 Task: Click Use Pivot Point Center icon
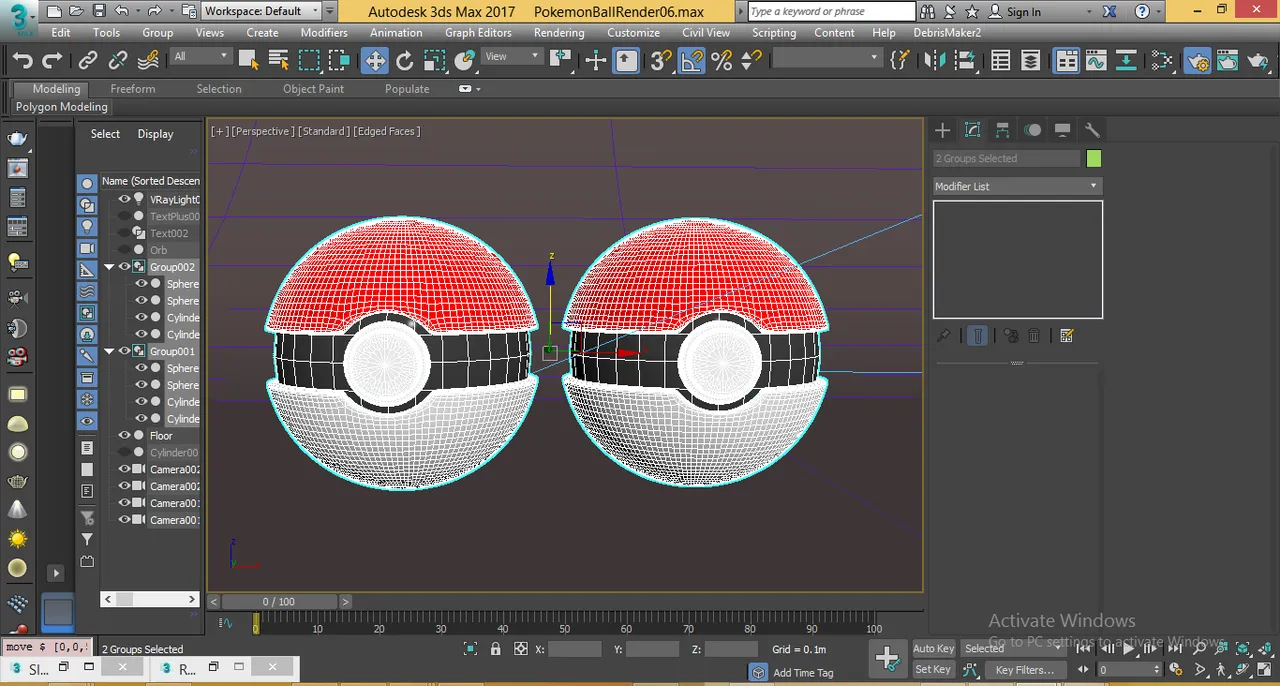pyautogui.click(x=560, y=61)
